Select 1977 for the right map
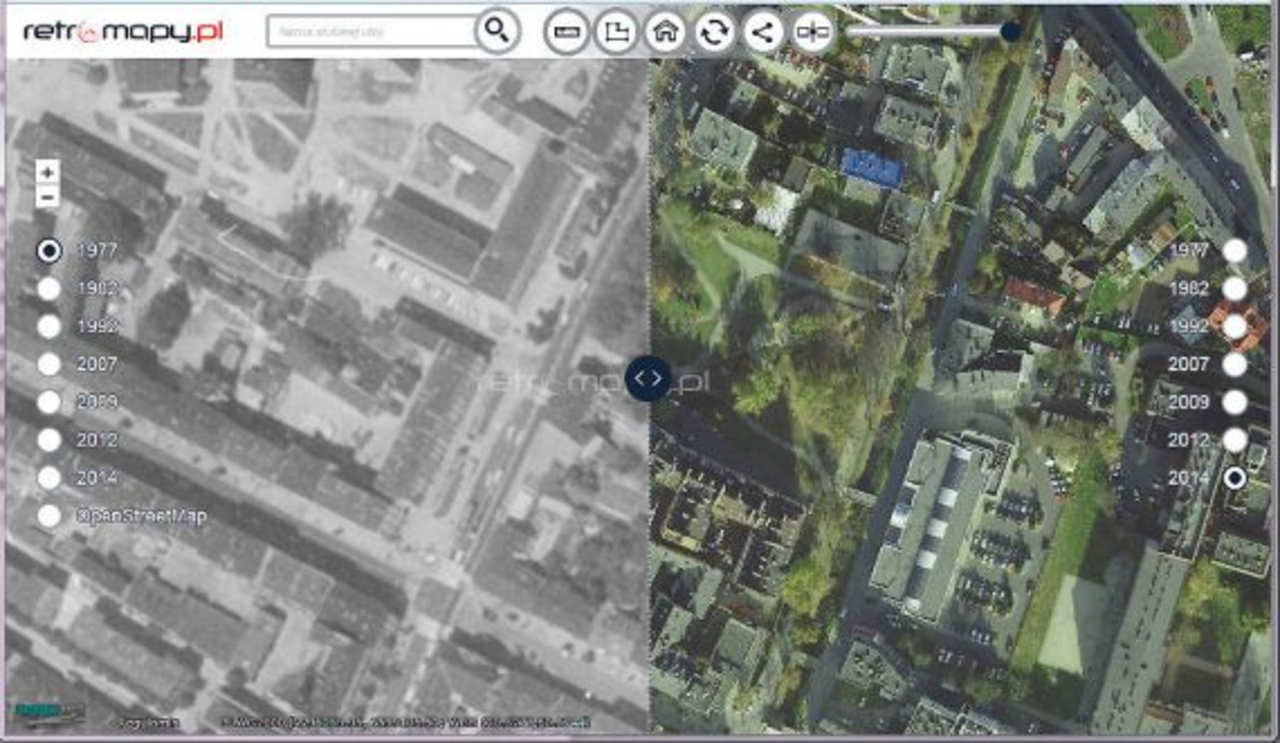The image size is (1280, 743). pyautogui.click(x=1236, y=250)
